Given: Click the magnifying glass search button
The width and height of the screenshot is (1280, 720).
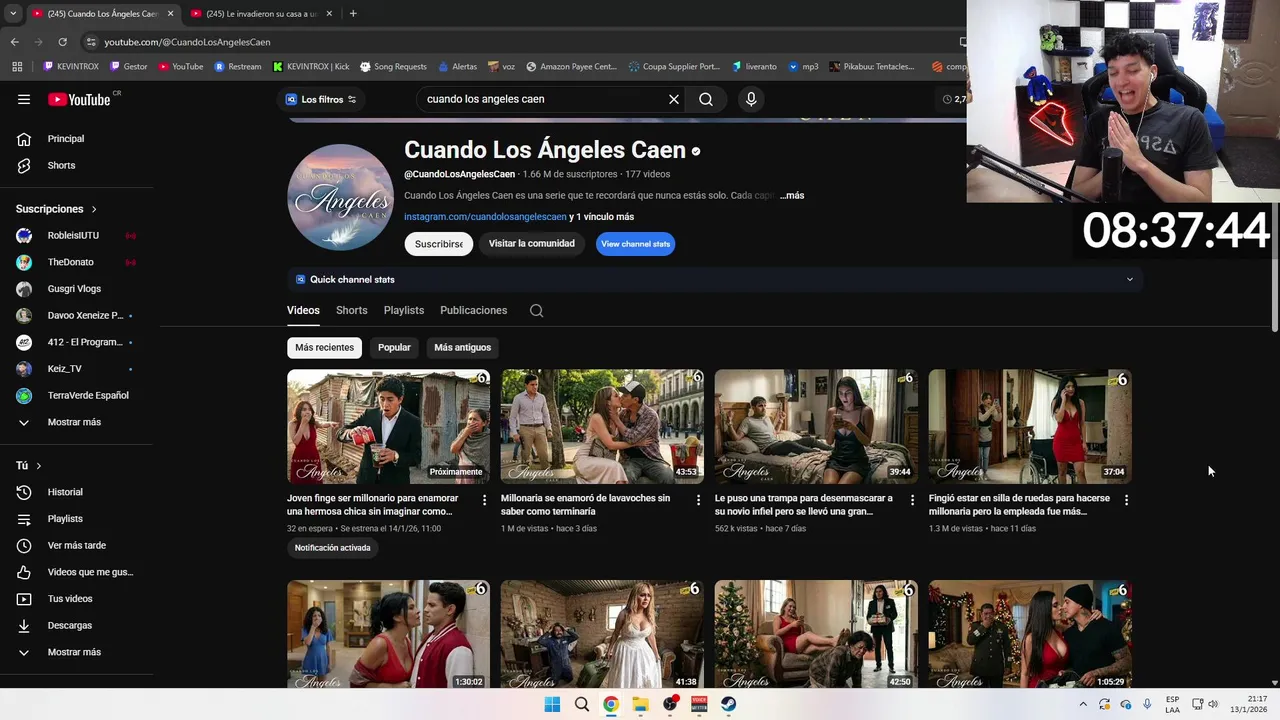Looking at the screenshot, I should [x=706, y=99].
